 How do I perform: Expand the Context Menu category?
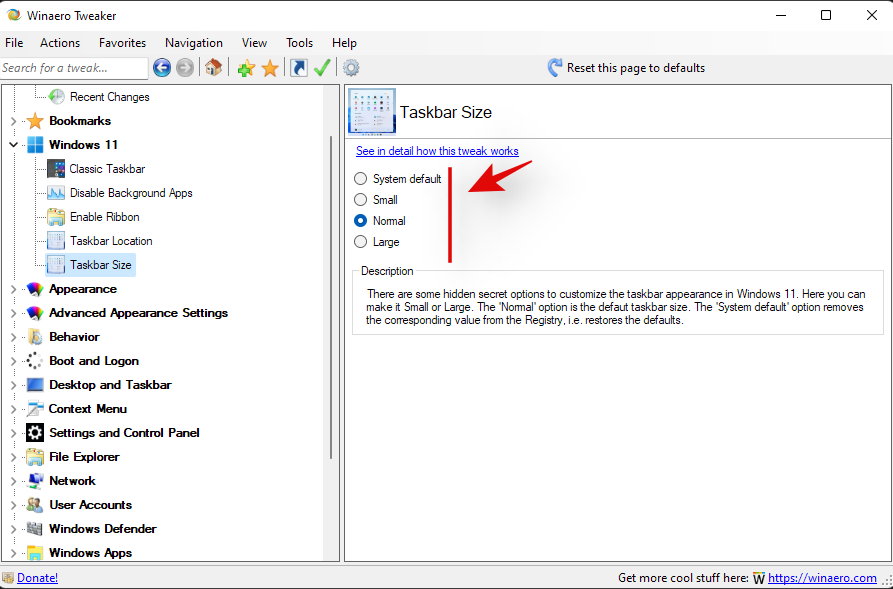pos(13,409)
